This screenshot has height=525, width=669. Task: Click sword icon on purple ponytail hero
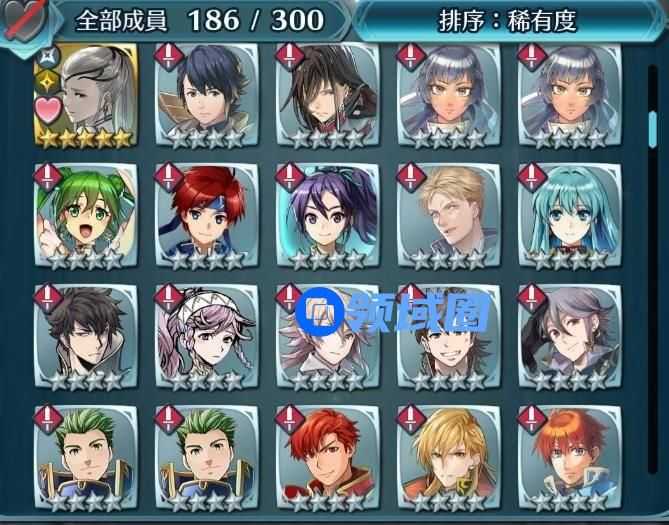click(290, 177)
